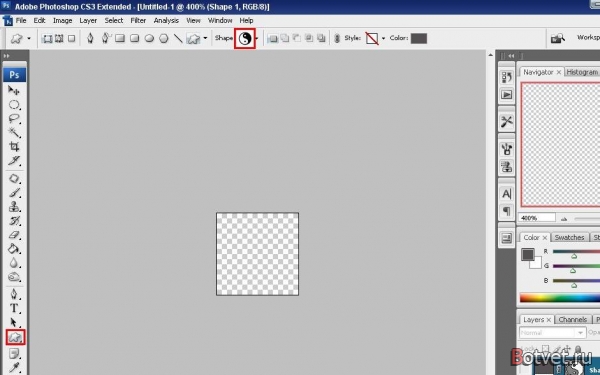The width and height of the screenshot is (600, 375).
Task: Select the Horizontal Type tool
Action: pyautogui.click(x=14, y=308)
